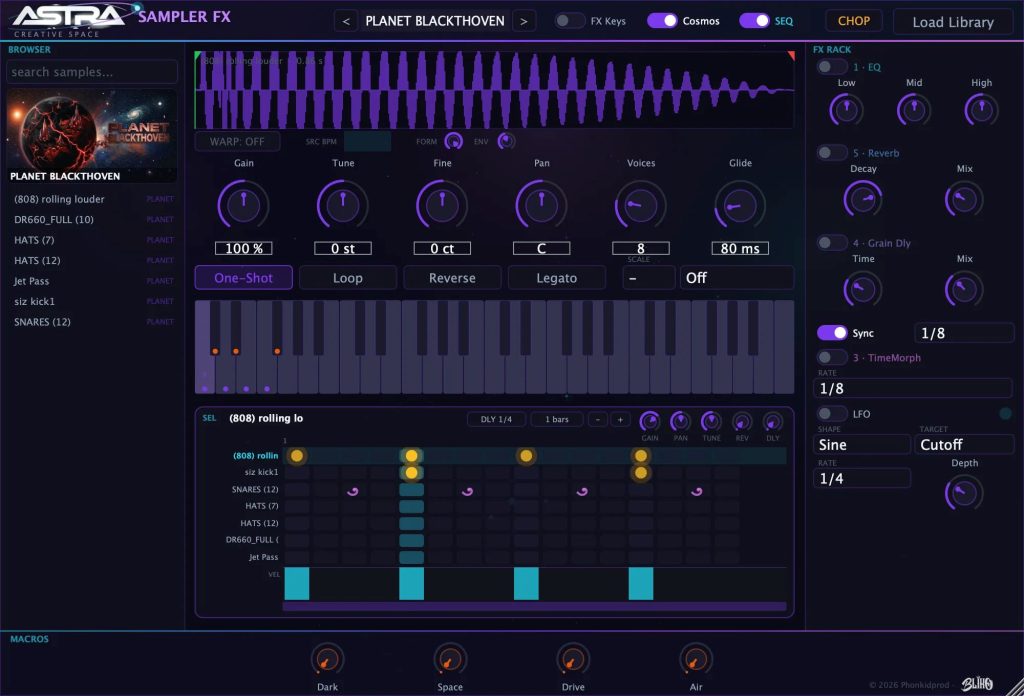Click the FORM small knob
The width and height of the screenshot is (1024, 696).
(x=453, y=141)
